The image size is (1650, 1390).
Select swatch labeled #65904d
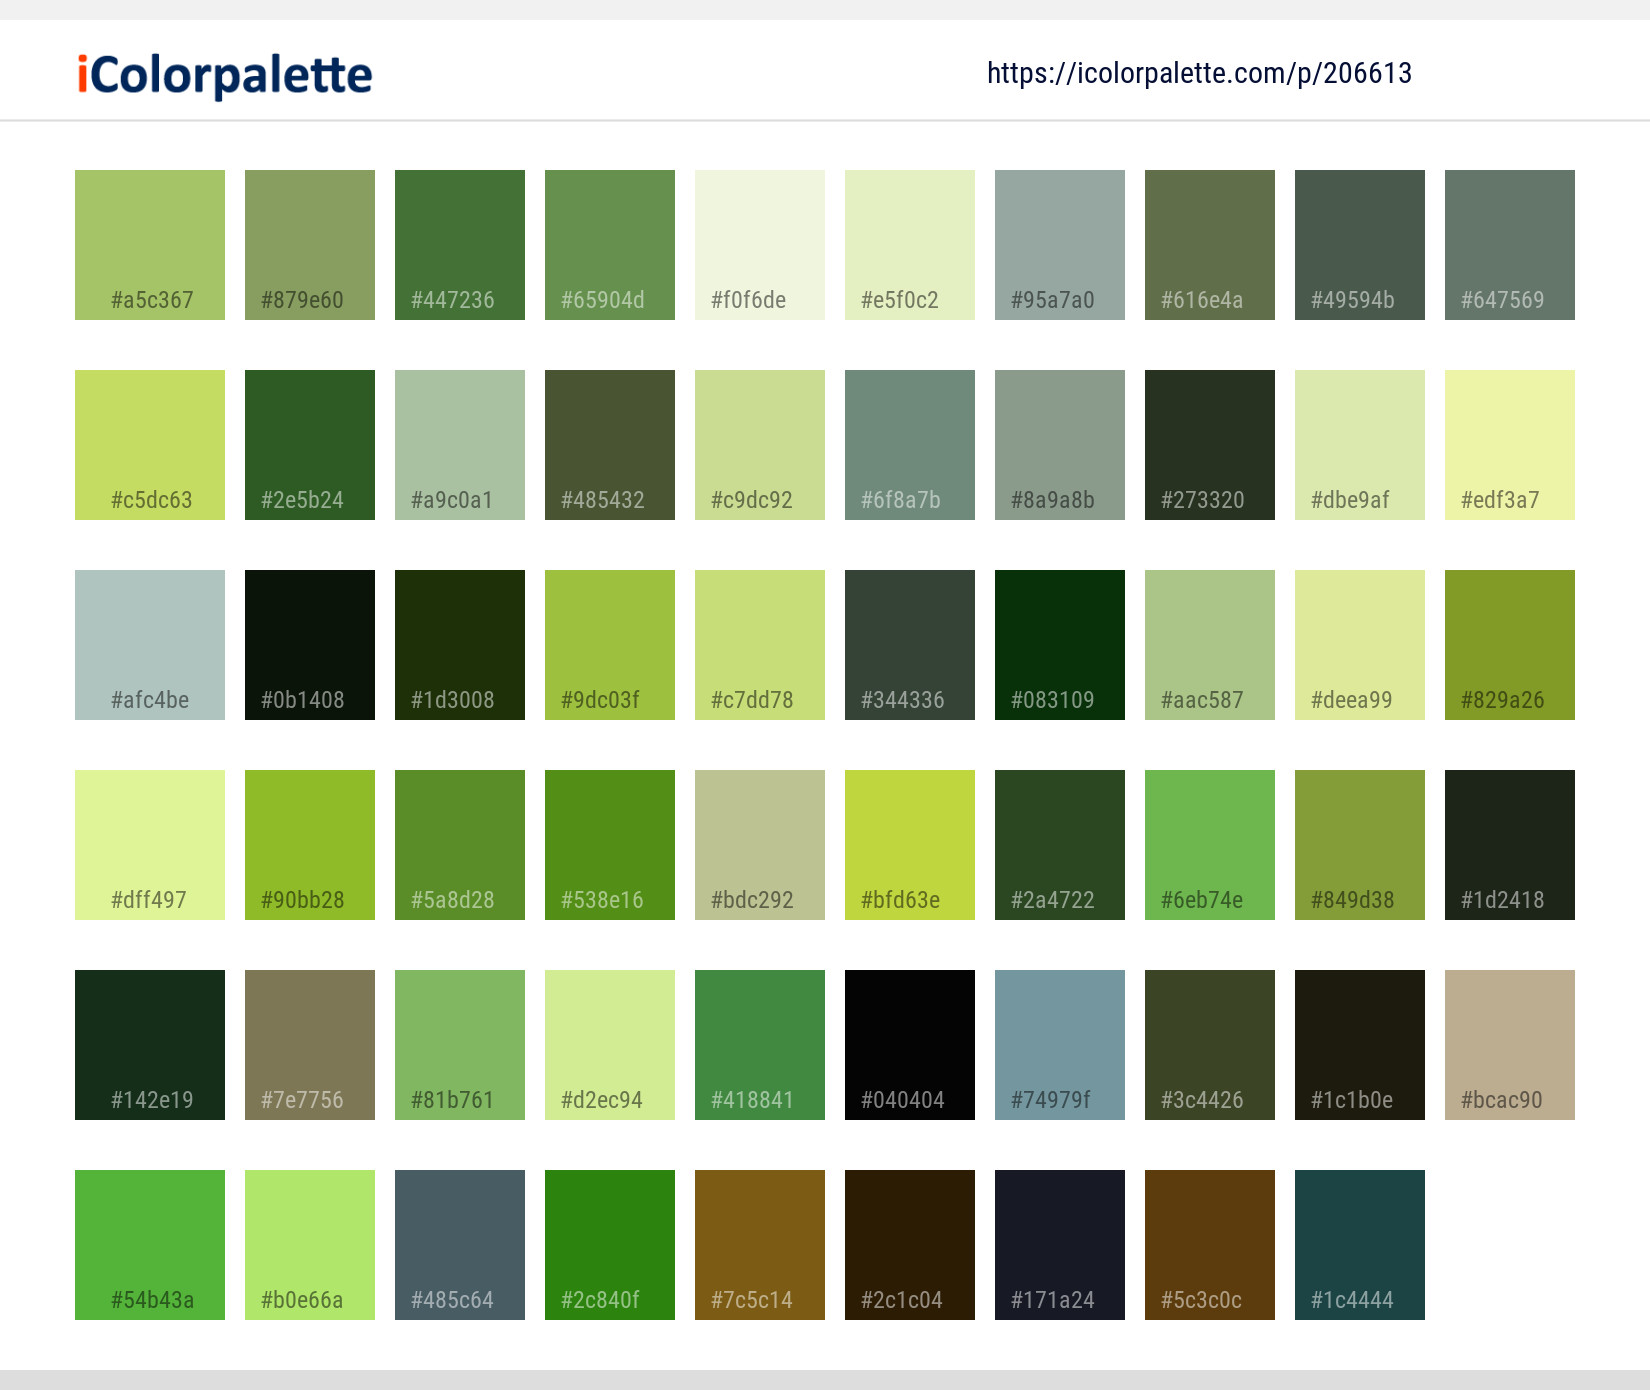pyautogui.click(x=610, y=245)
